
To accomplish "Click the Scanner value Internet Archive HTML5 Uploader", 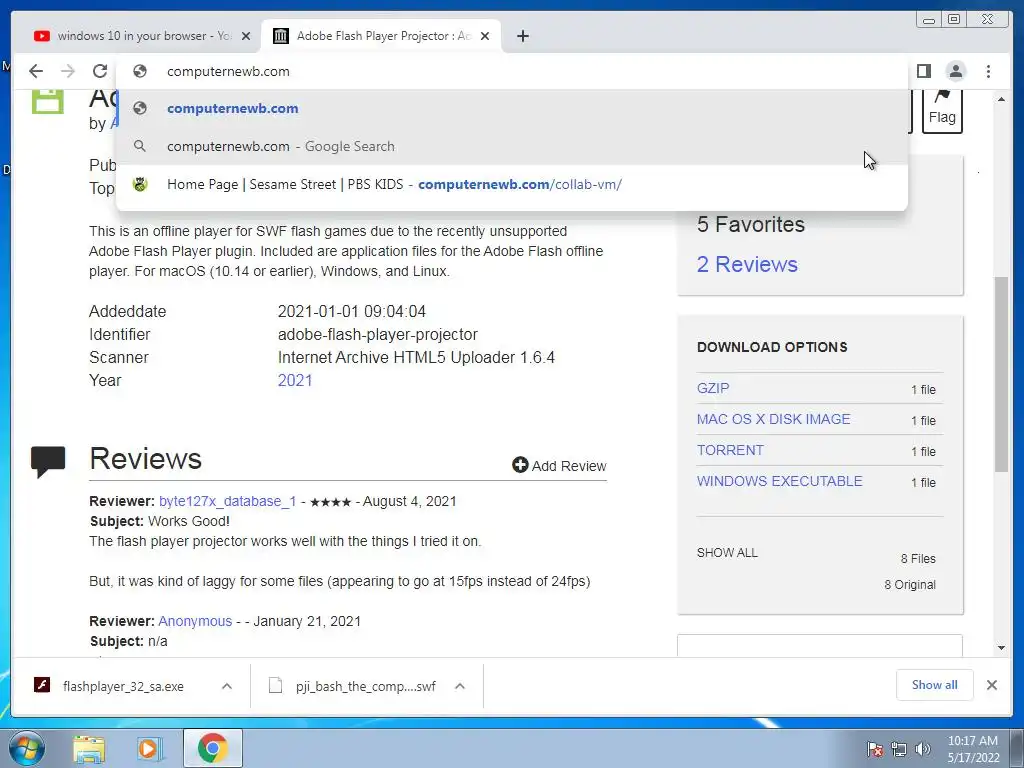I will pos(416,357).
